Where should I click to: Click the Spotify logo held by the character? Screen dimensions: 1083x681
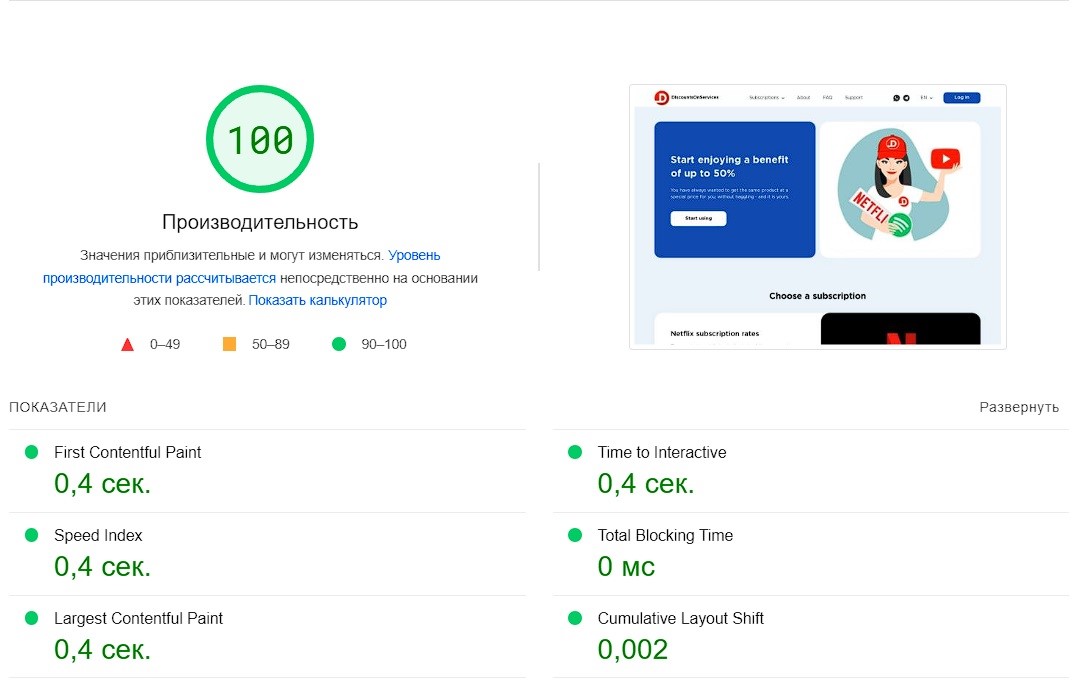pyautogui.click(x=899, y=225)
